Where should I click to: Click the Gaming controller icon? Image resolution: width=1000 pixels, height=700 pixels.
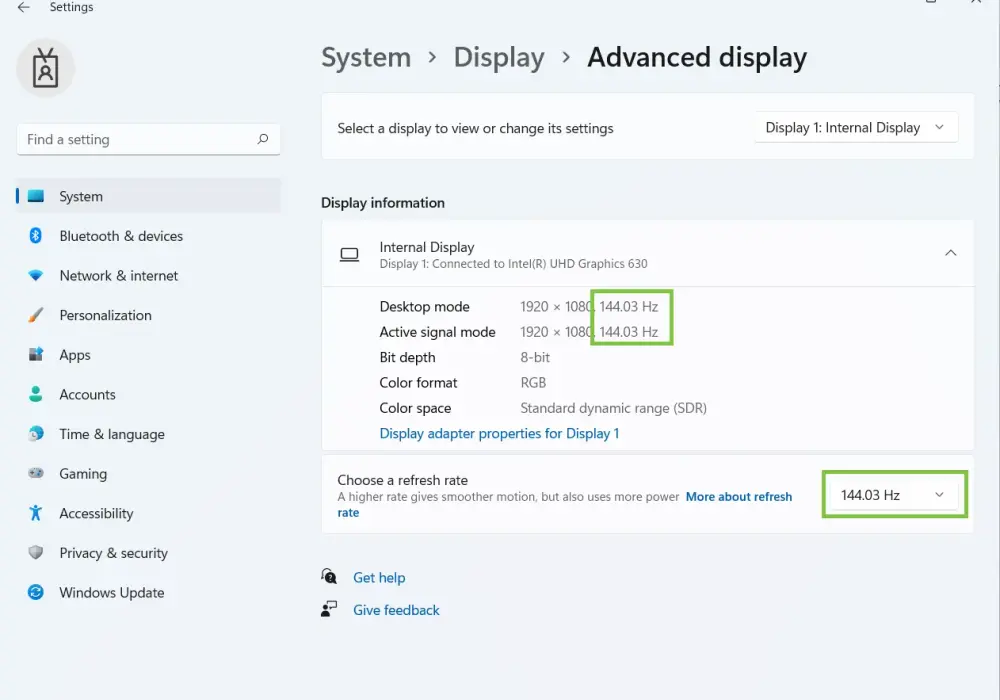(x=36, y=473)
